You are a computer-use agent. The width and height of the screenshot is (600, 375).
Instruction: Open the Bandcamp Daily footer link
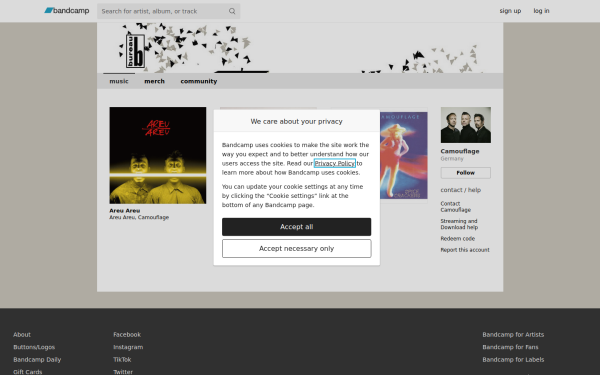click(x=37, y=360)
